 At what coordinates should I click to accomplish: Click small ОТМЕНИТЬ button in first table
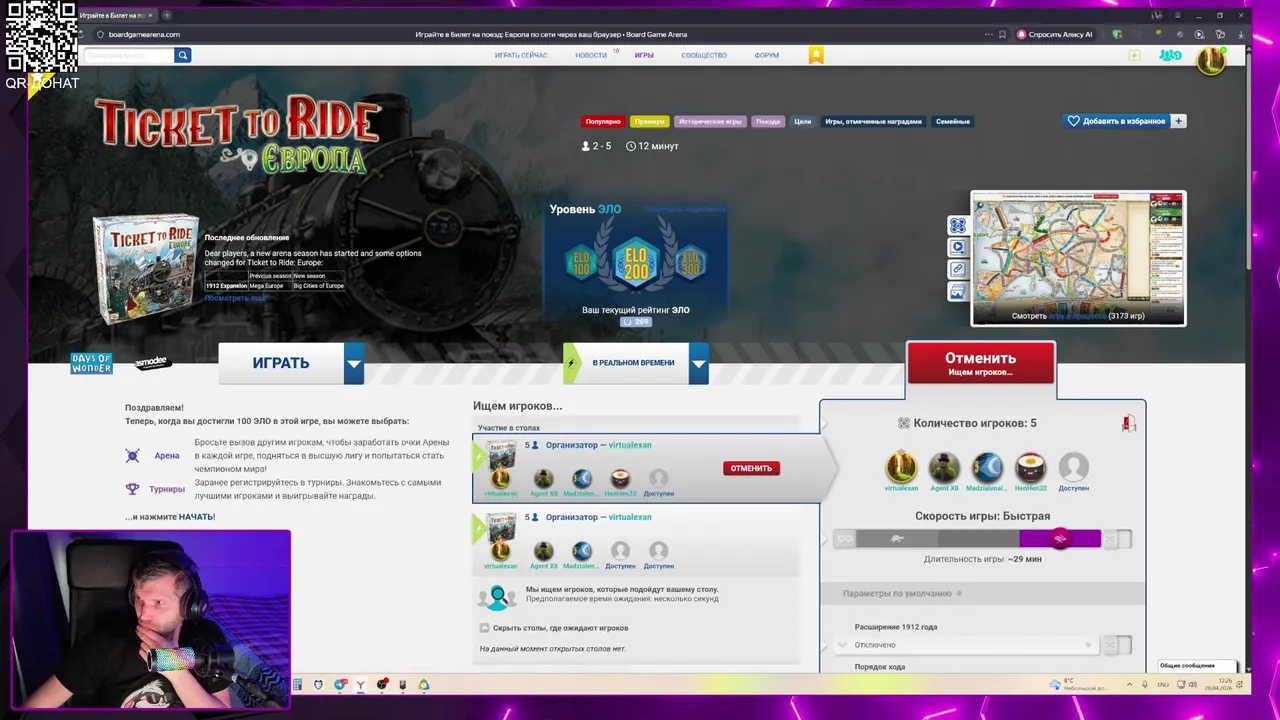pyautogui.click(x=751, y=468)
